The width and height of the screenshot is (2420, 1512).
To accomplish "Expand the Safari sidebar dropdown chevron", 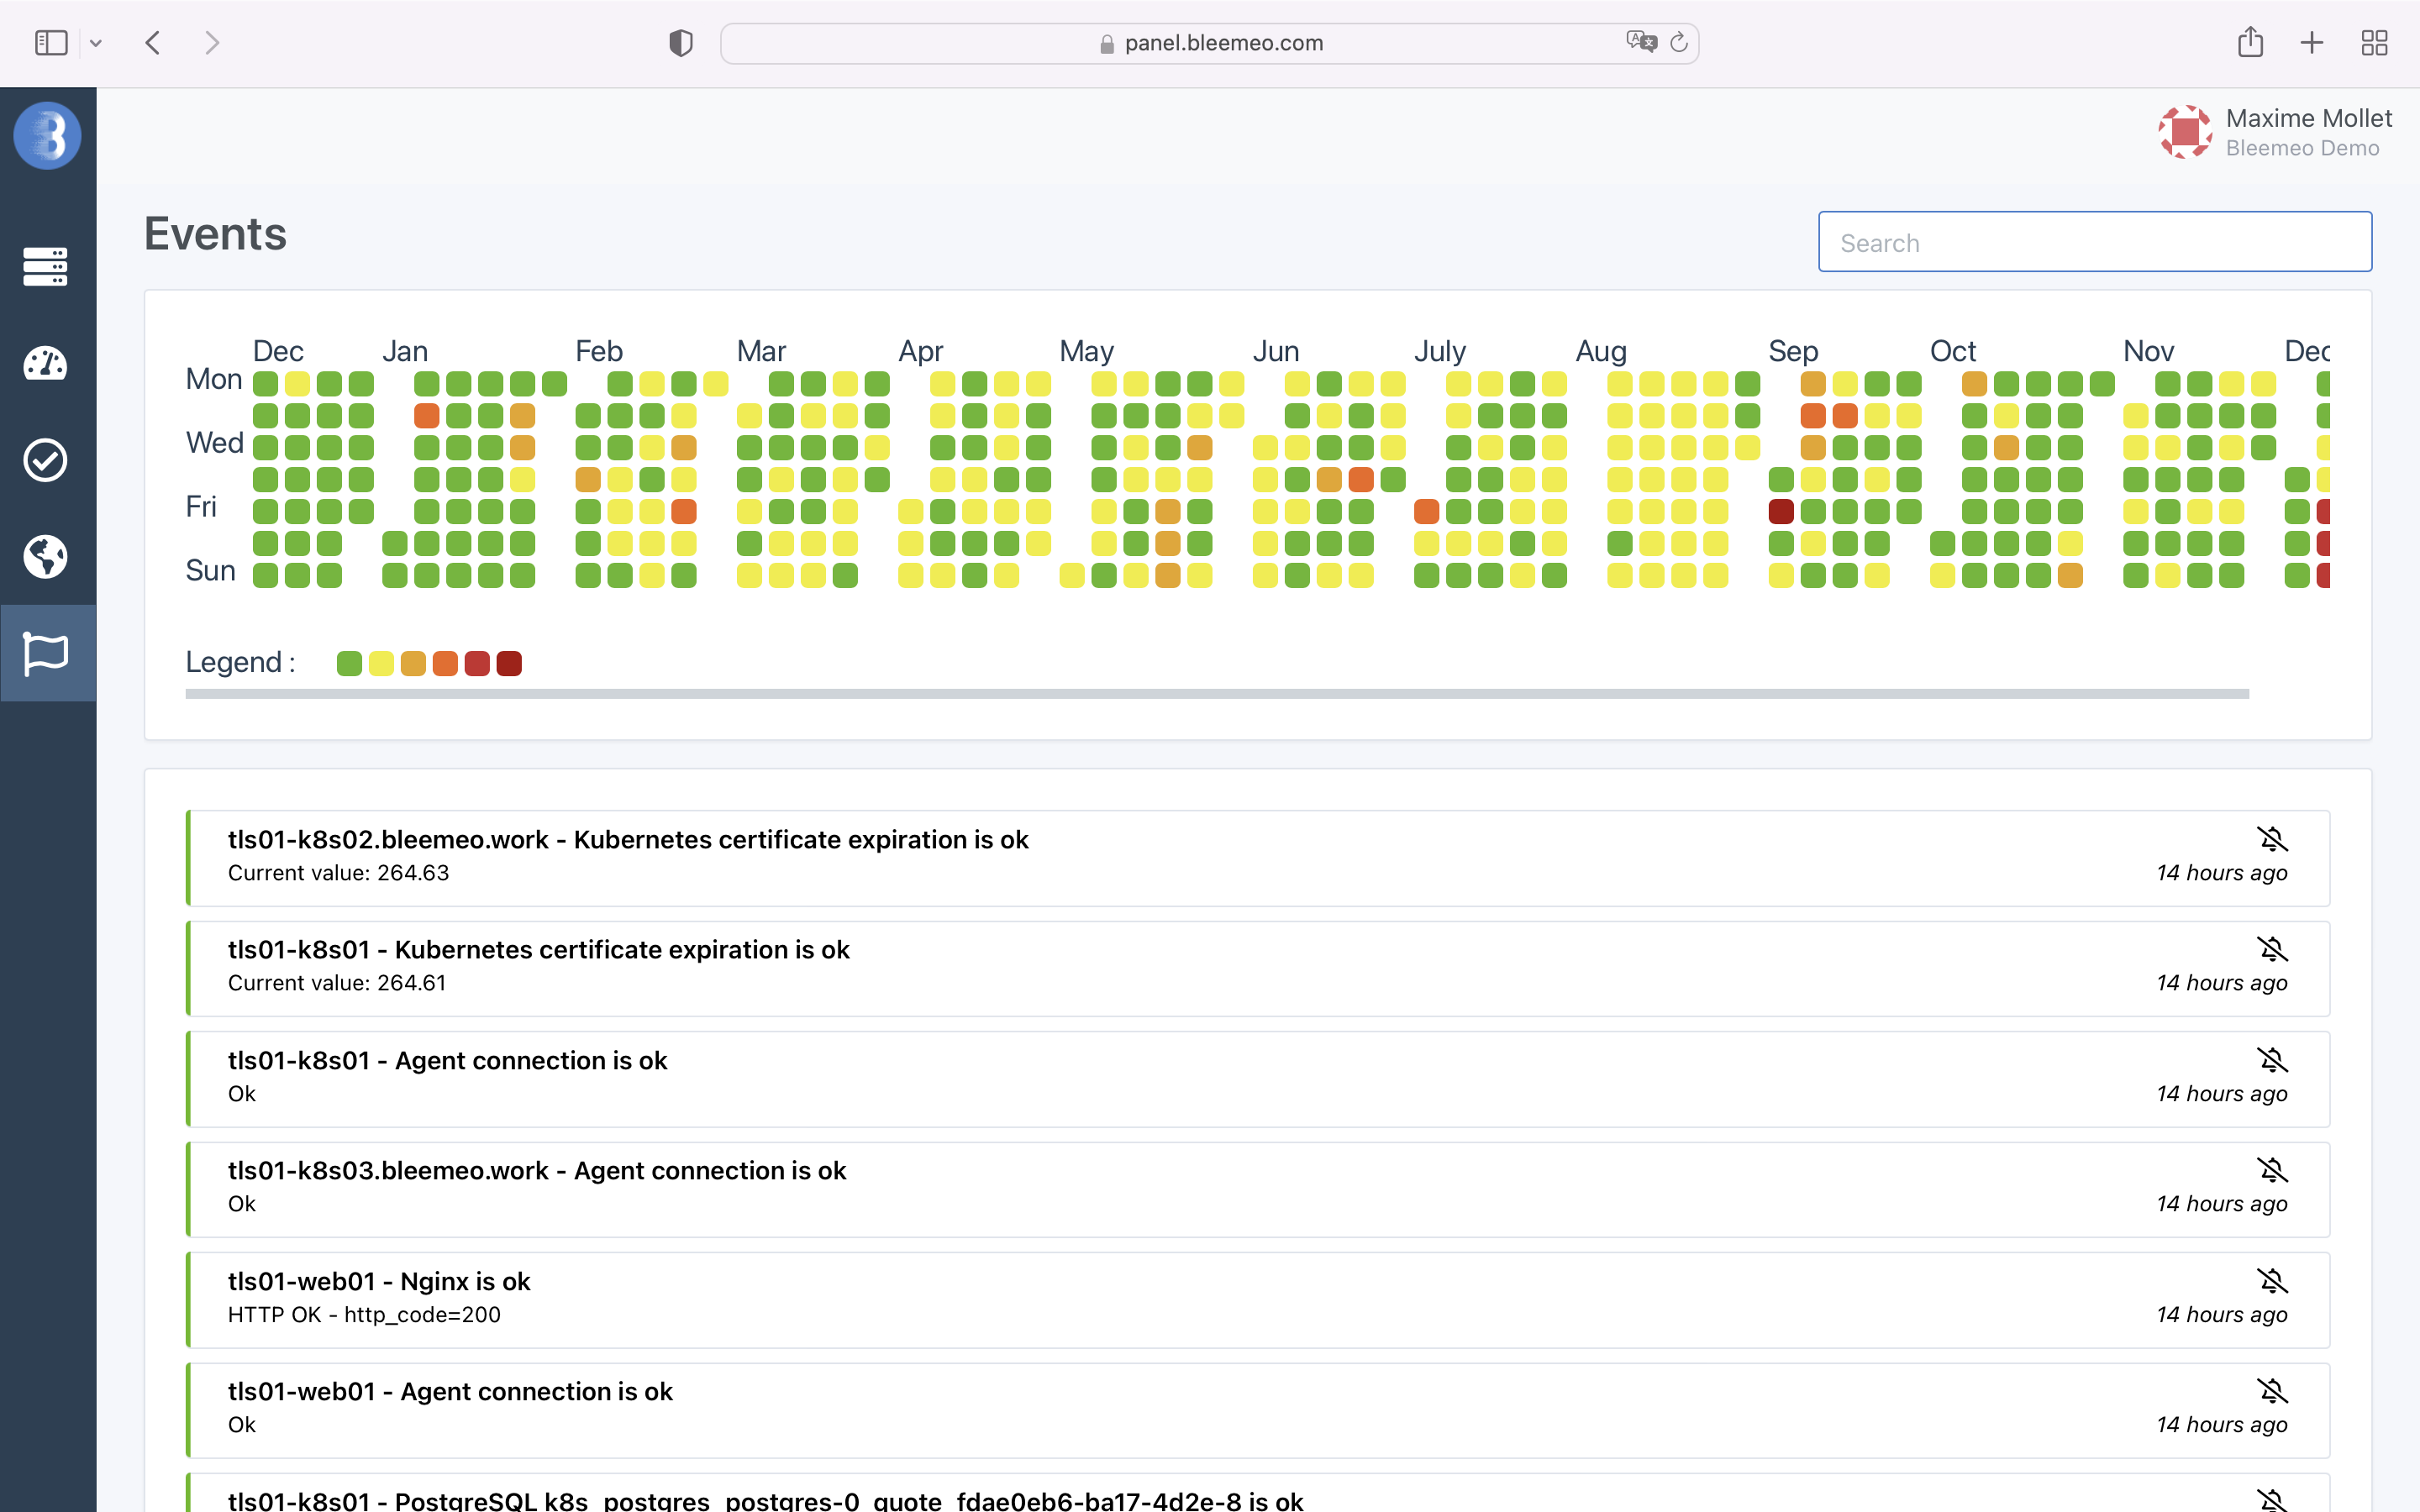I will point(96,43).
